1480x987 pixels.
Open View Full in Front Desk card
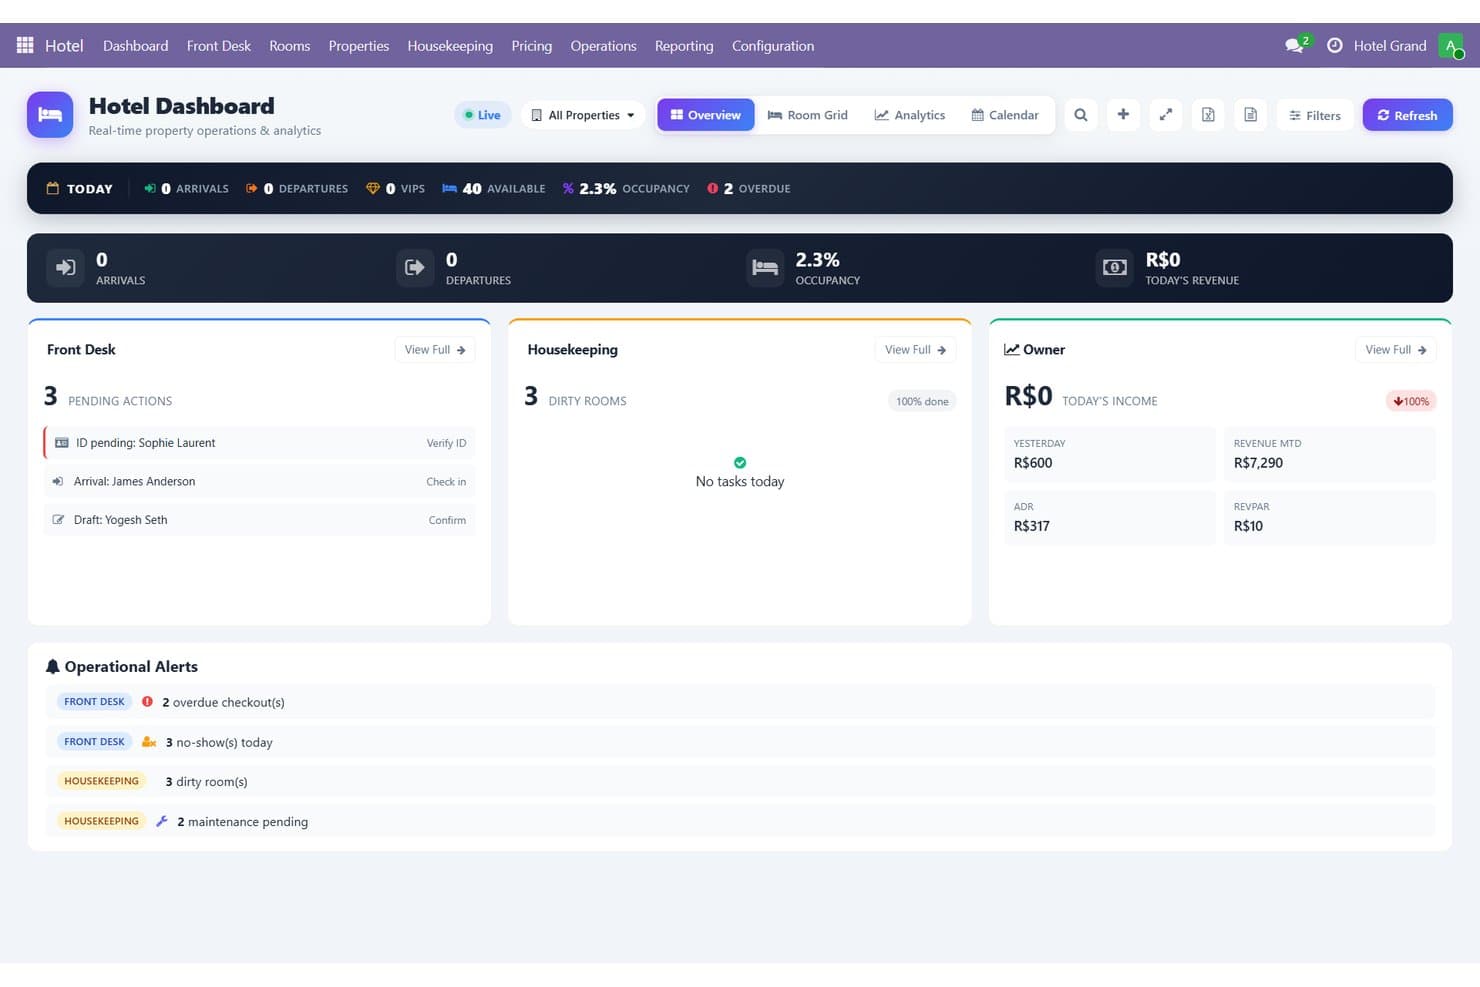click(435, 350)
